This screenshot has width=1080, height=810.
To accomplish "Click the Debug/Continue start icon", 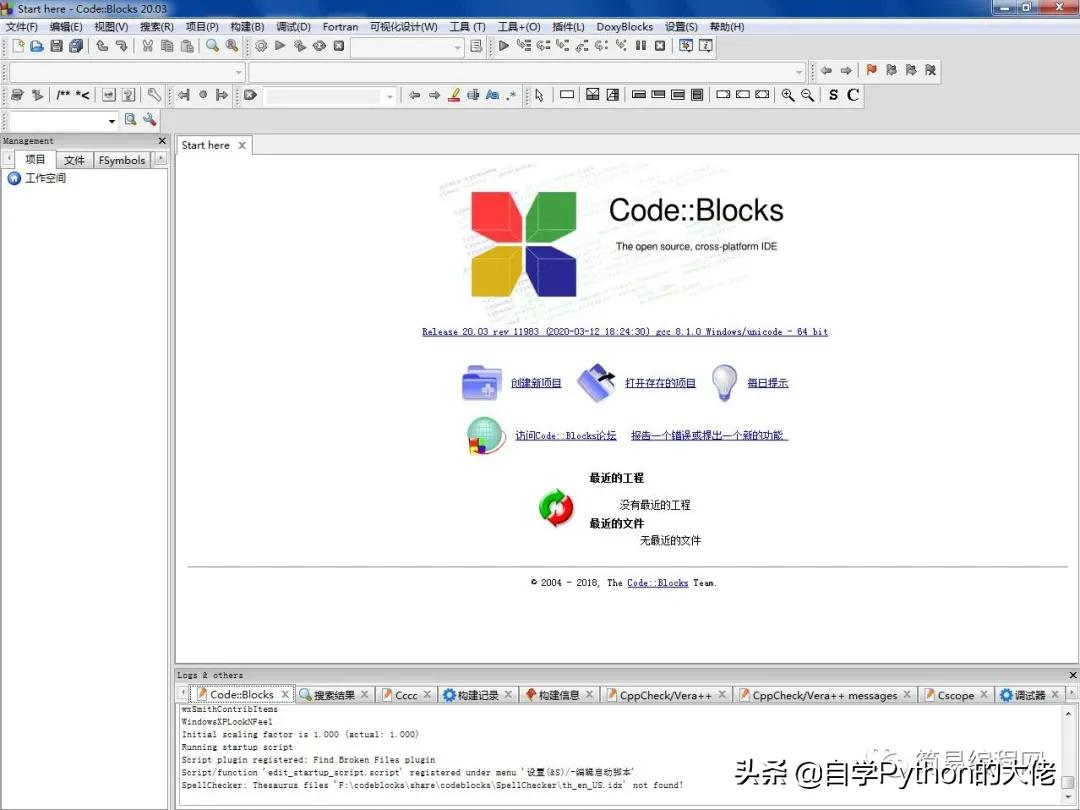I will [x=503, y=45].
